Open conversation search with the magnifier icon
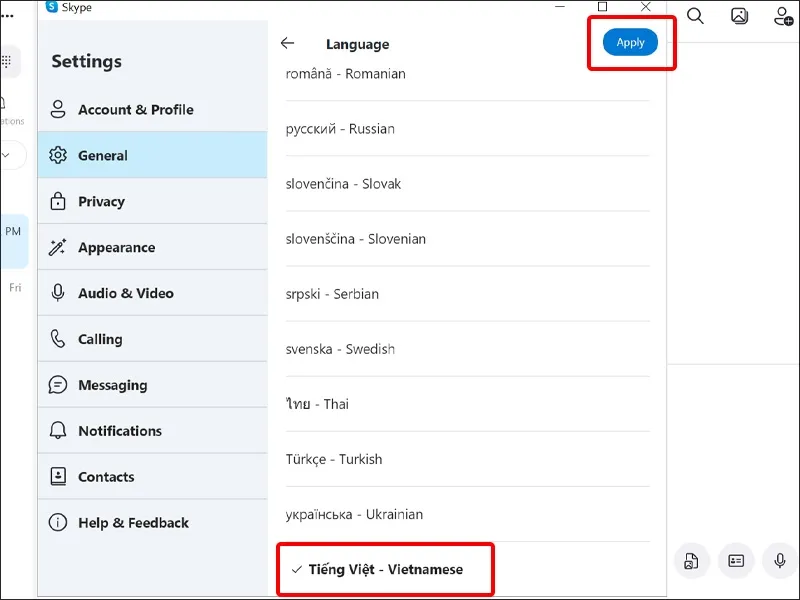800x600 pixels. click(x=694, y=17)
